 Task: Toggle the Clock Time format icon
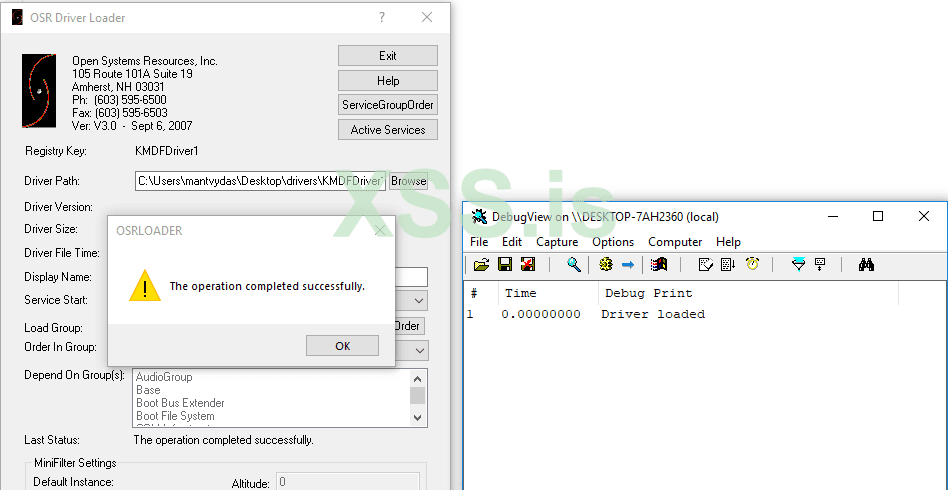click(752, 264)
